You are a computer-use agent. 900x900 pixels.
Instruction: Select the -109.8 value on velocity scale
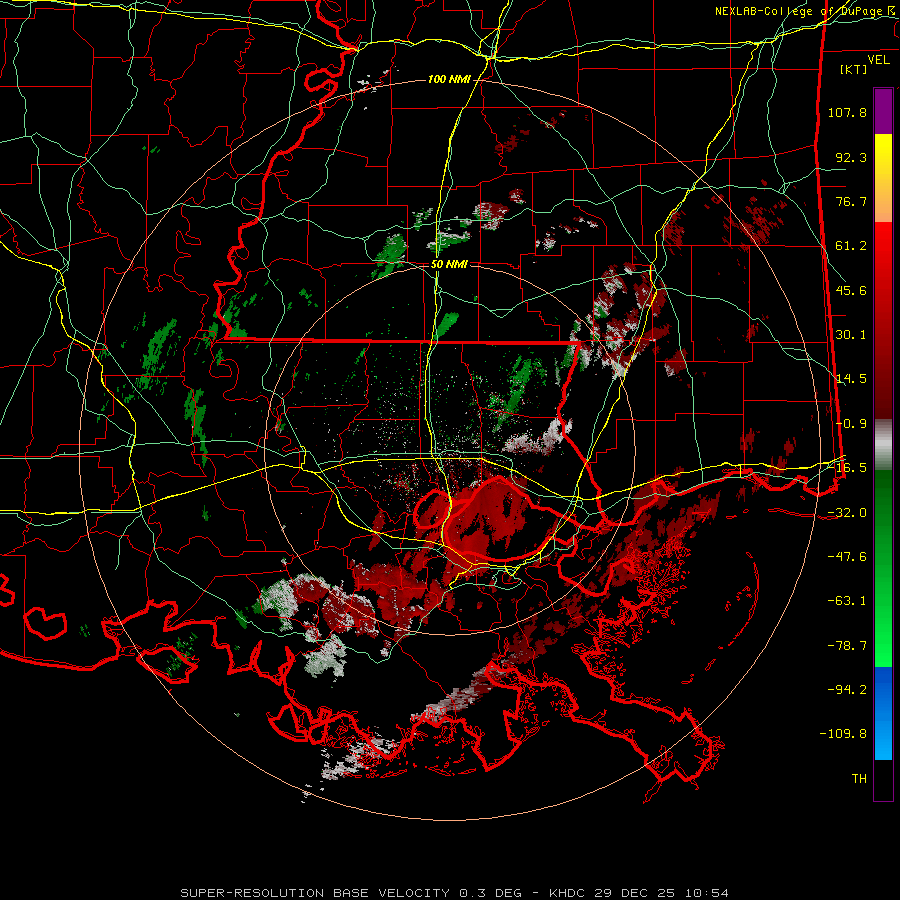tap(843, 734)
